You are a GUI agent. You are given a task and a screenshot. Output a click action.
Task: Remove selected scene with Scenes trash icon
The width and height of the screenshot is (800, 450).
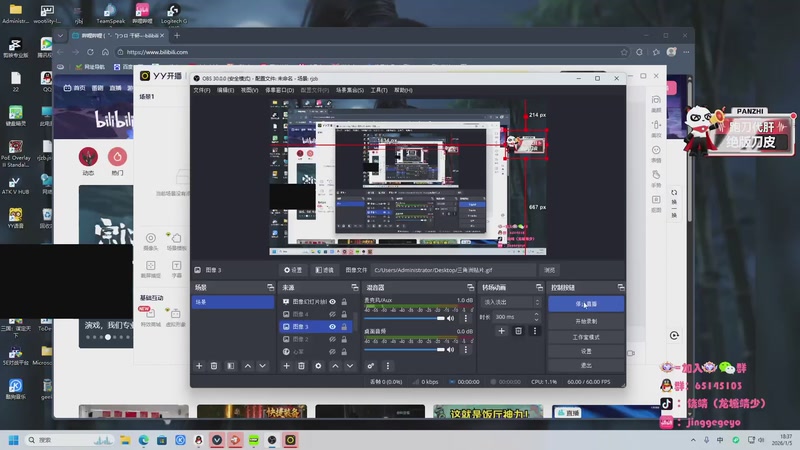214,366
